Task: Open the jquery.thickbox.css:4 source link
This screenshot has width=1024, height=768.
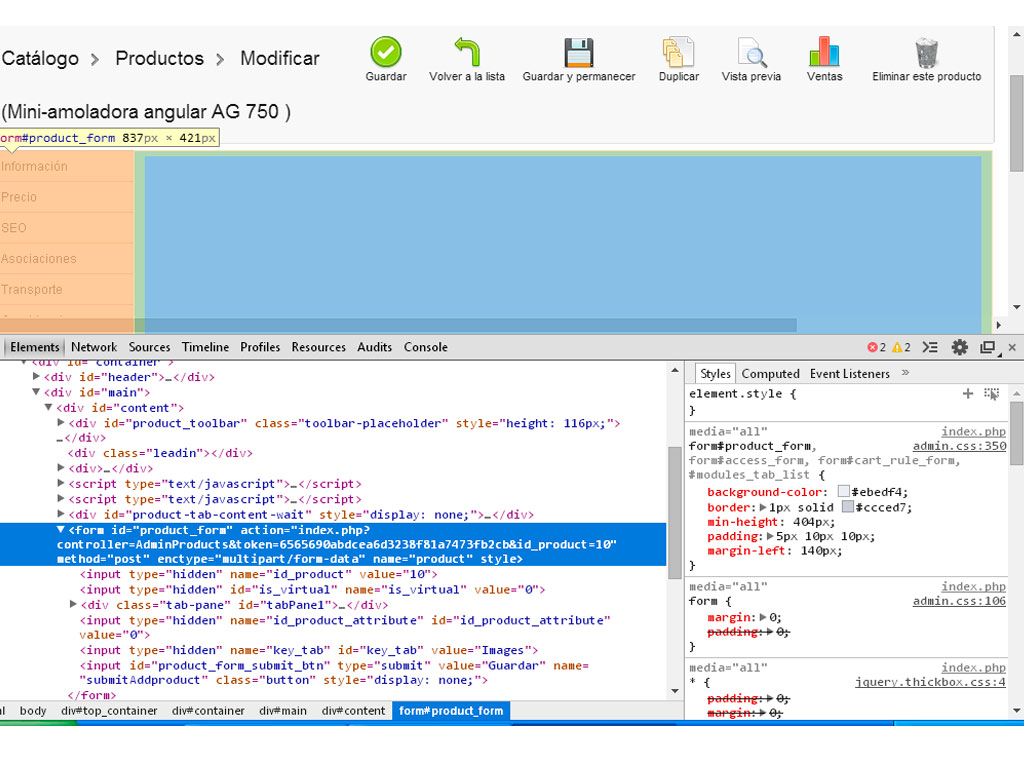Action: (x=931, y=682)
